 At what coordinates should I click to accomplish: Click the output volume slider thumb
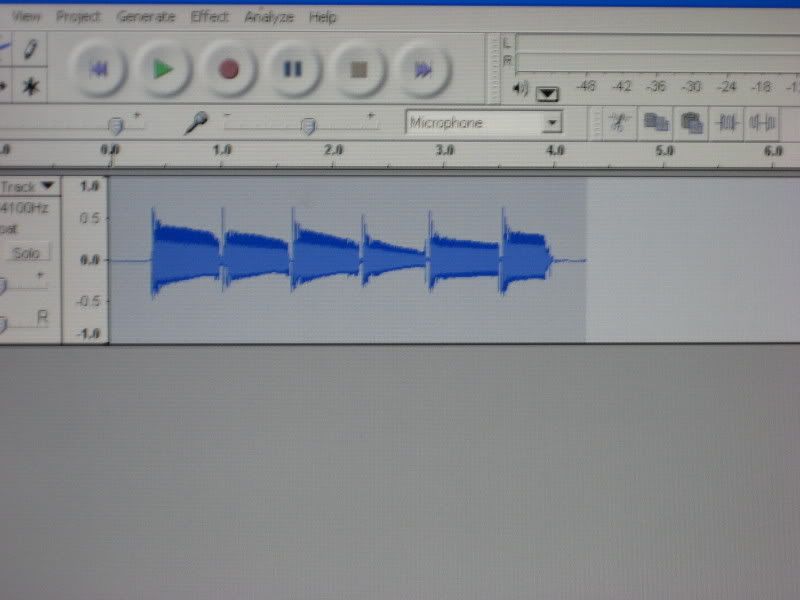pos(116,125)
